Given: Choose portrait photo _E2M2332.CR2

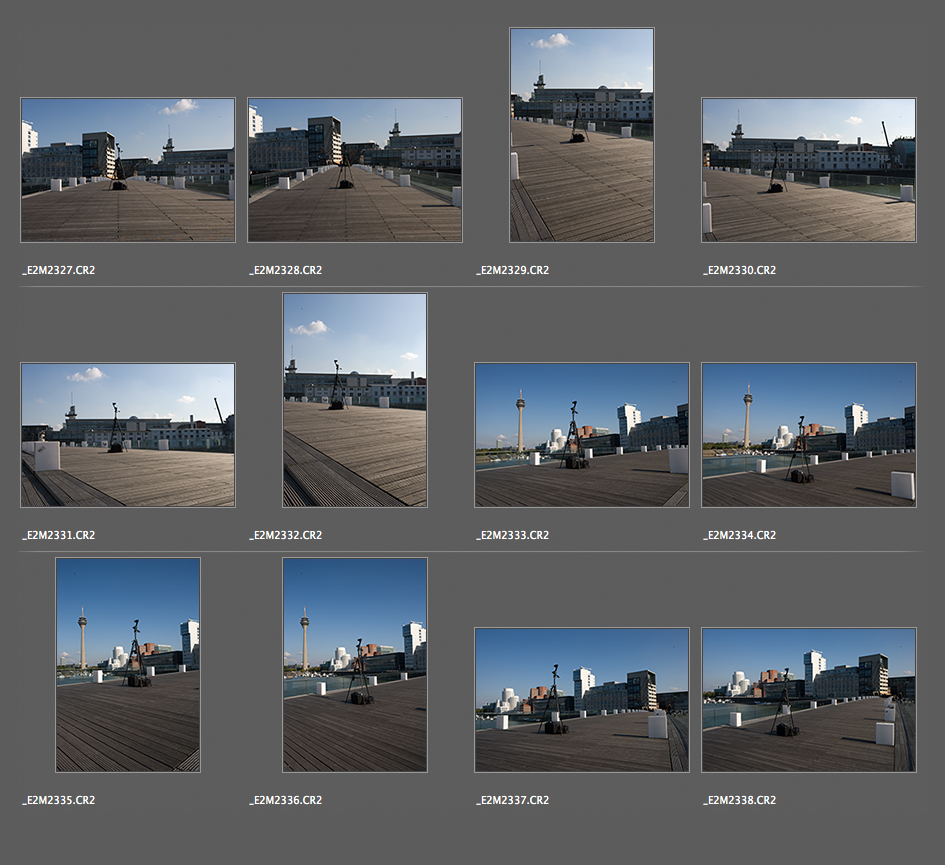Looking at the screenshot, I should pos(355,400).
